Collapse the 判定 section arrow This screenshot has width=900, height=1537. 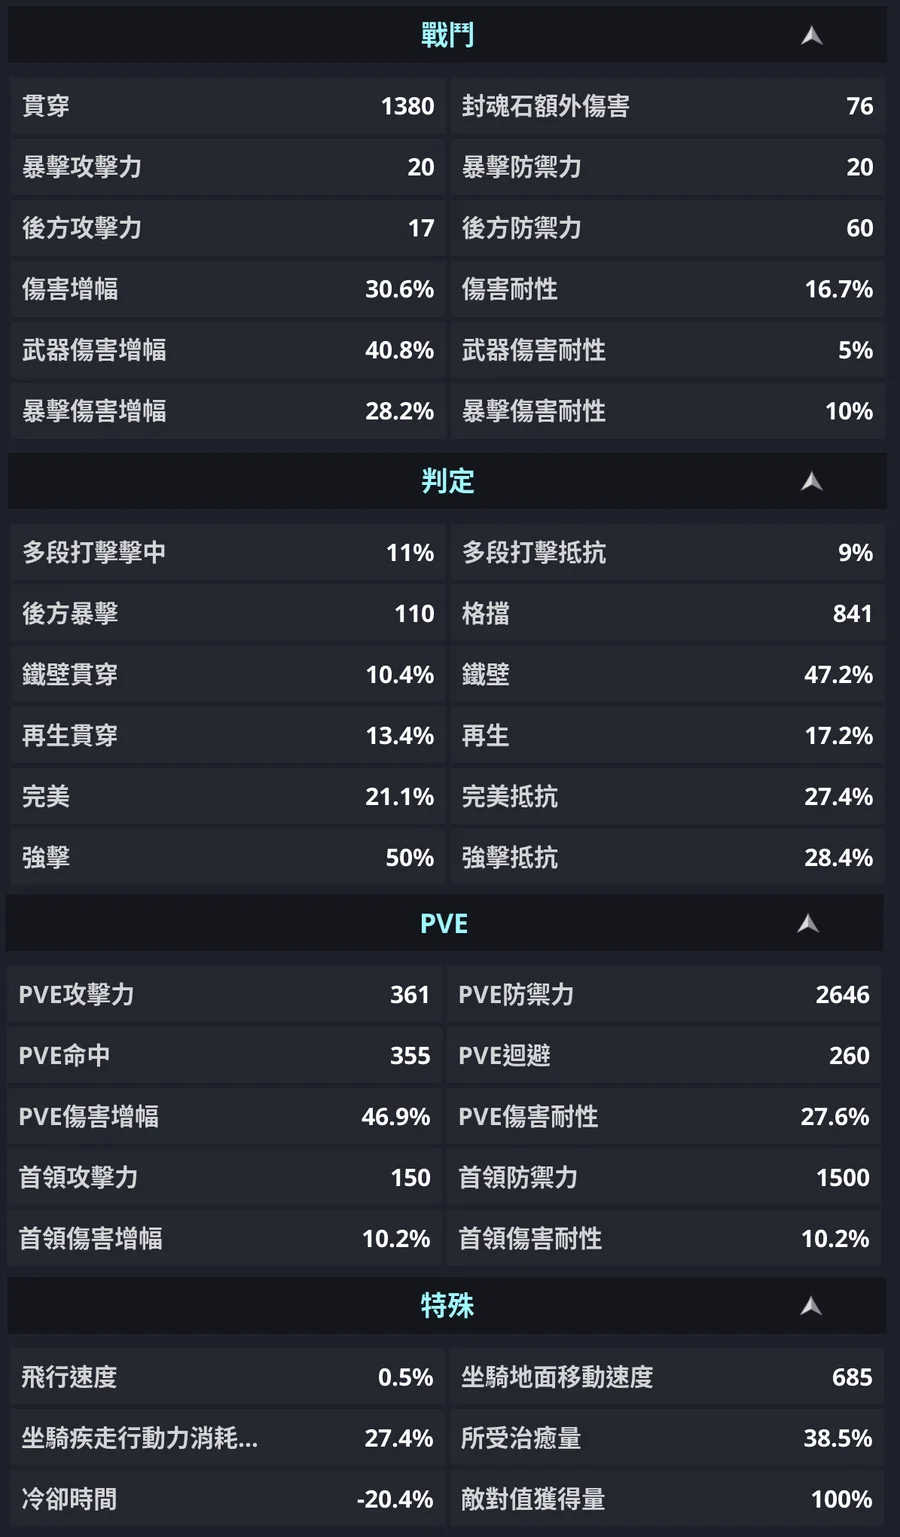812,482
